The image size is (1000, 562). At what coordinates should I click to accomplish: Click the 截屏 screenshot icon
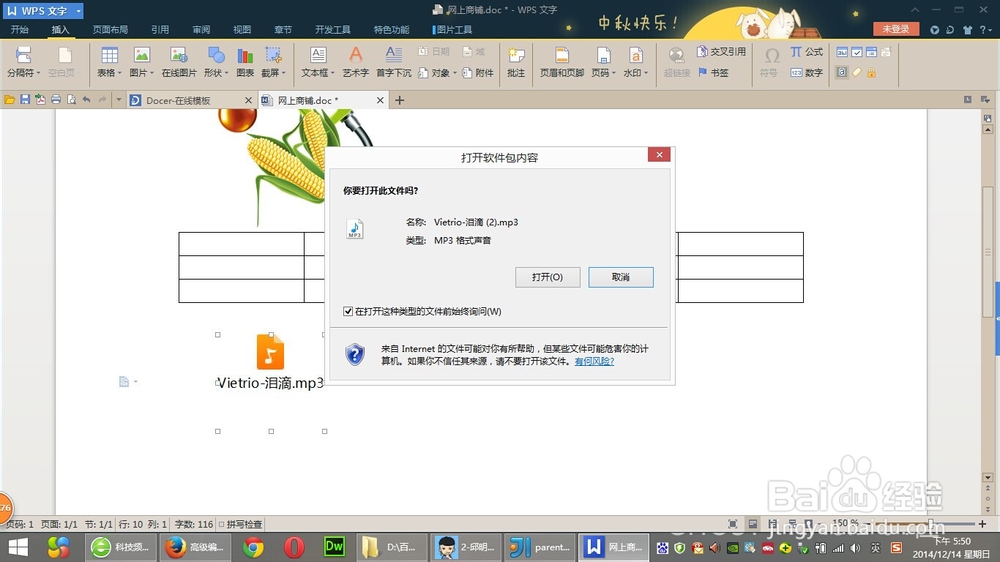(x=273, y=55)
